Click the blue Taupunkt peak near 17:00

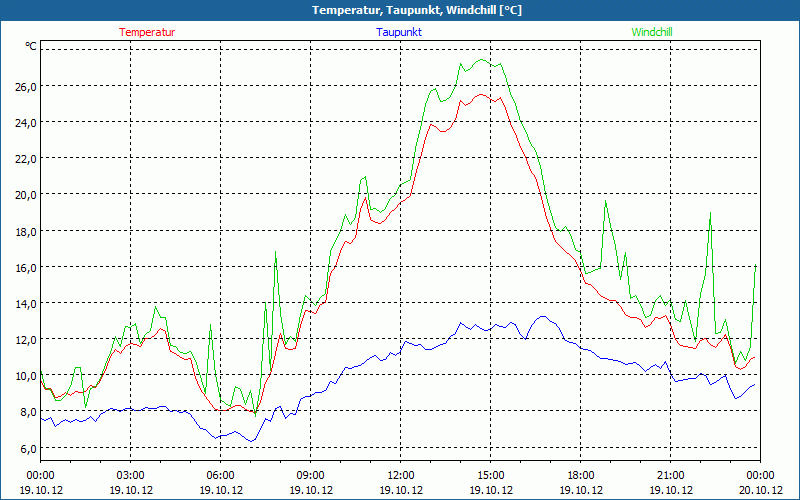(543, 316)
